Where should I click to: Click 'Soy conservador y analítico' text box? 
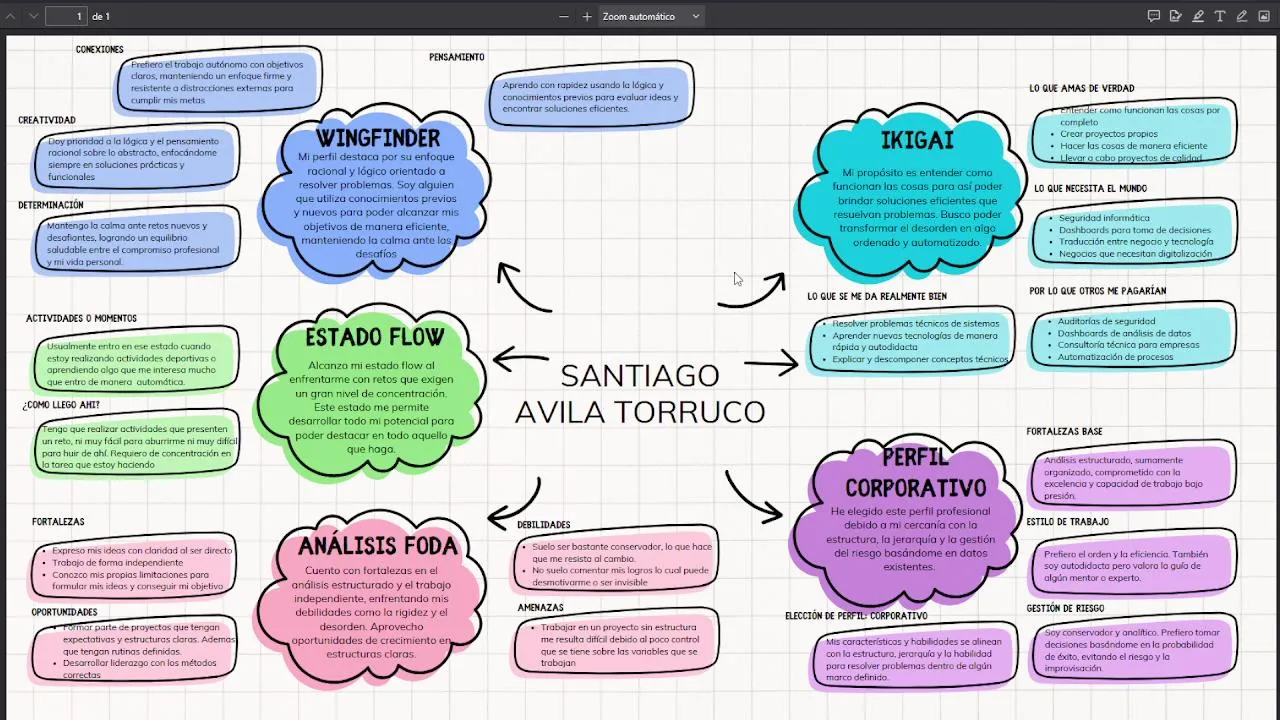click(1134, 650)
